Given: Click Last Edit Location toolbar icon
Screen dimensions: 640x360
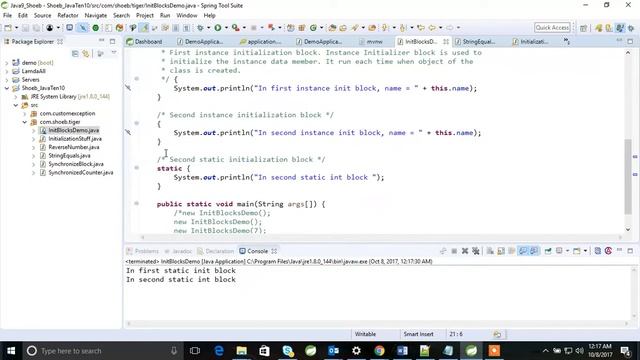Looking at the screenshot, I should tap(421, 28).
